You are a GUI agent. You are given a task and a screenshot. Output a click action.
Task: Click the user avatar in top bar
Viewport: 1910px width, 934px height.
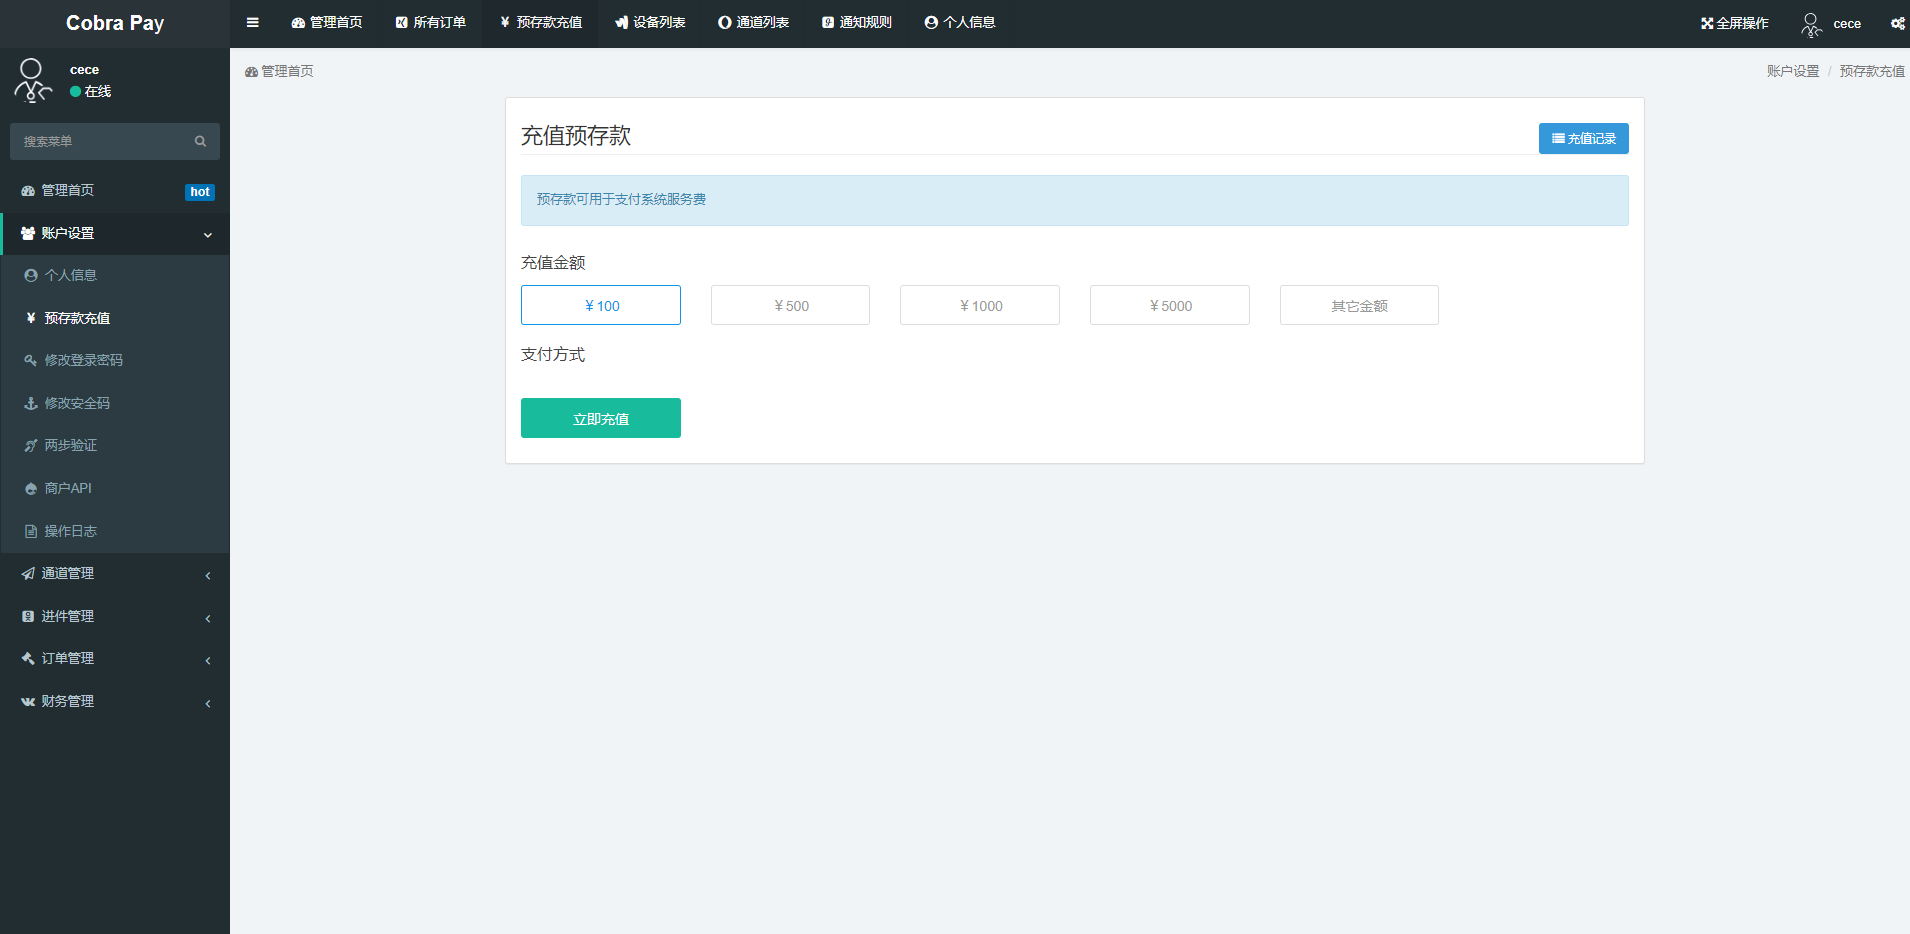click(x=1811, y=24)
